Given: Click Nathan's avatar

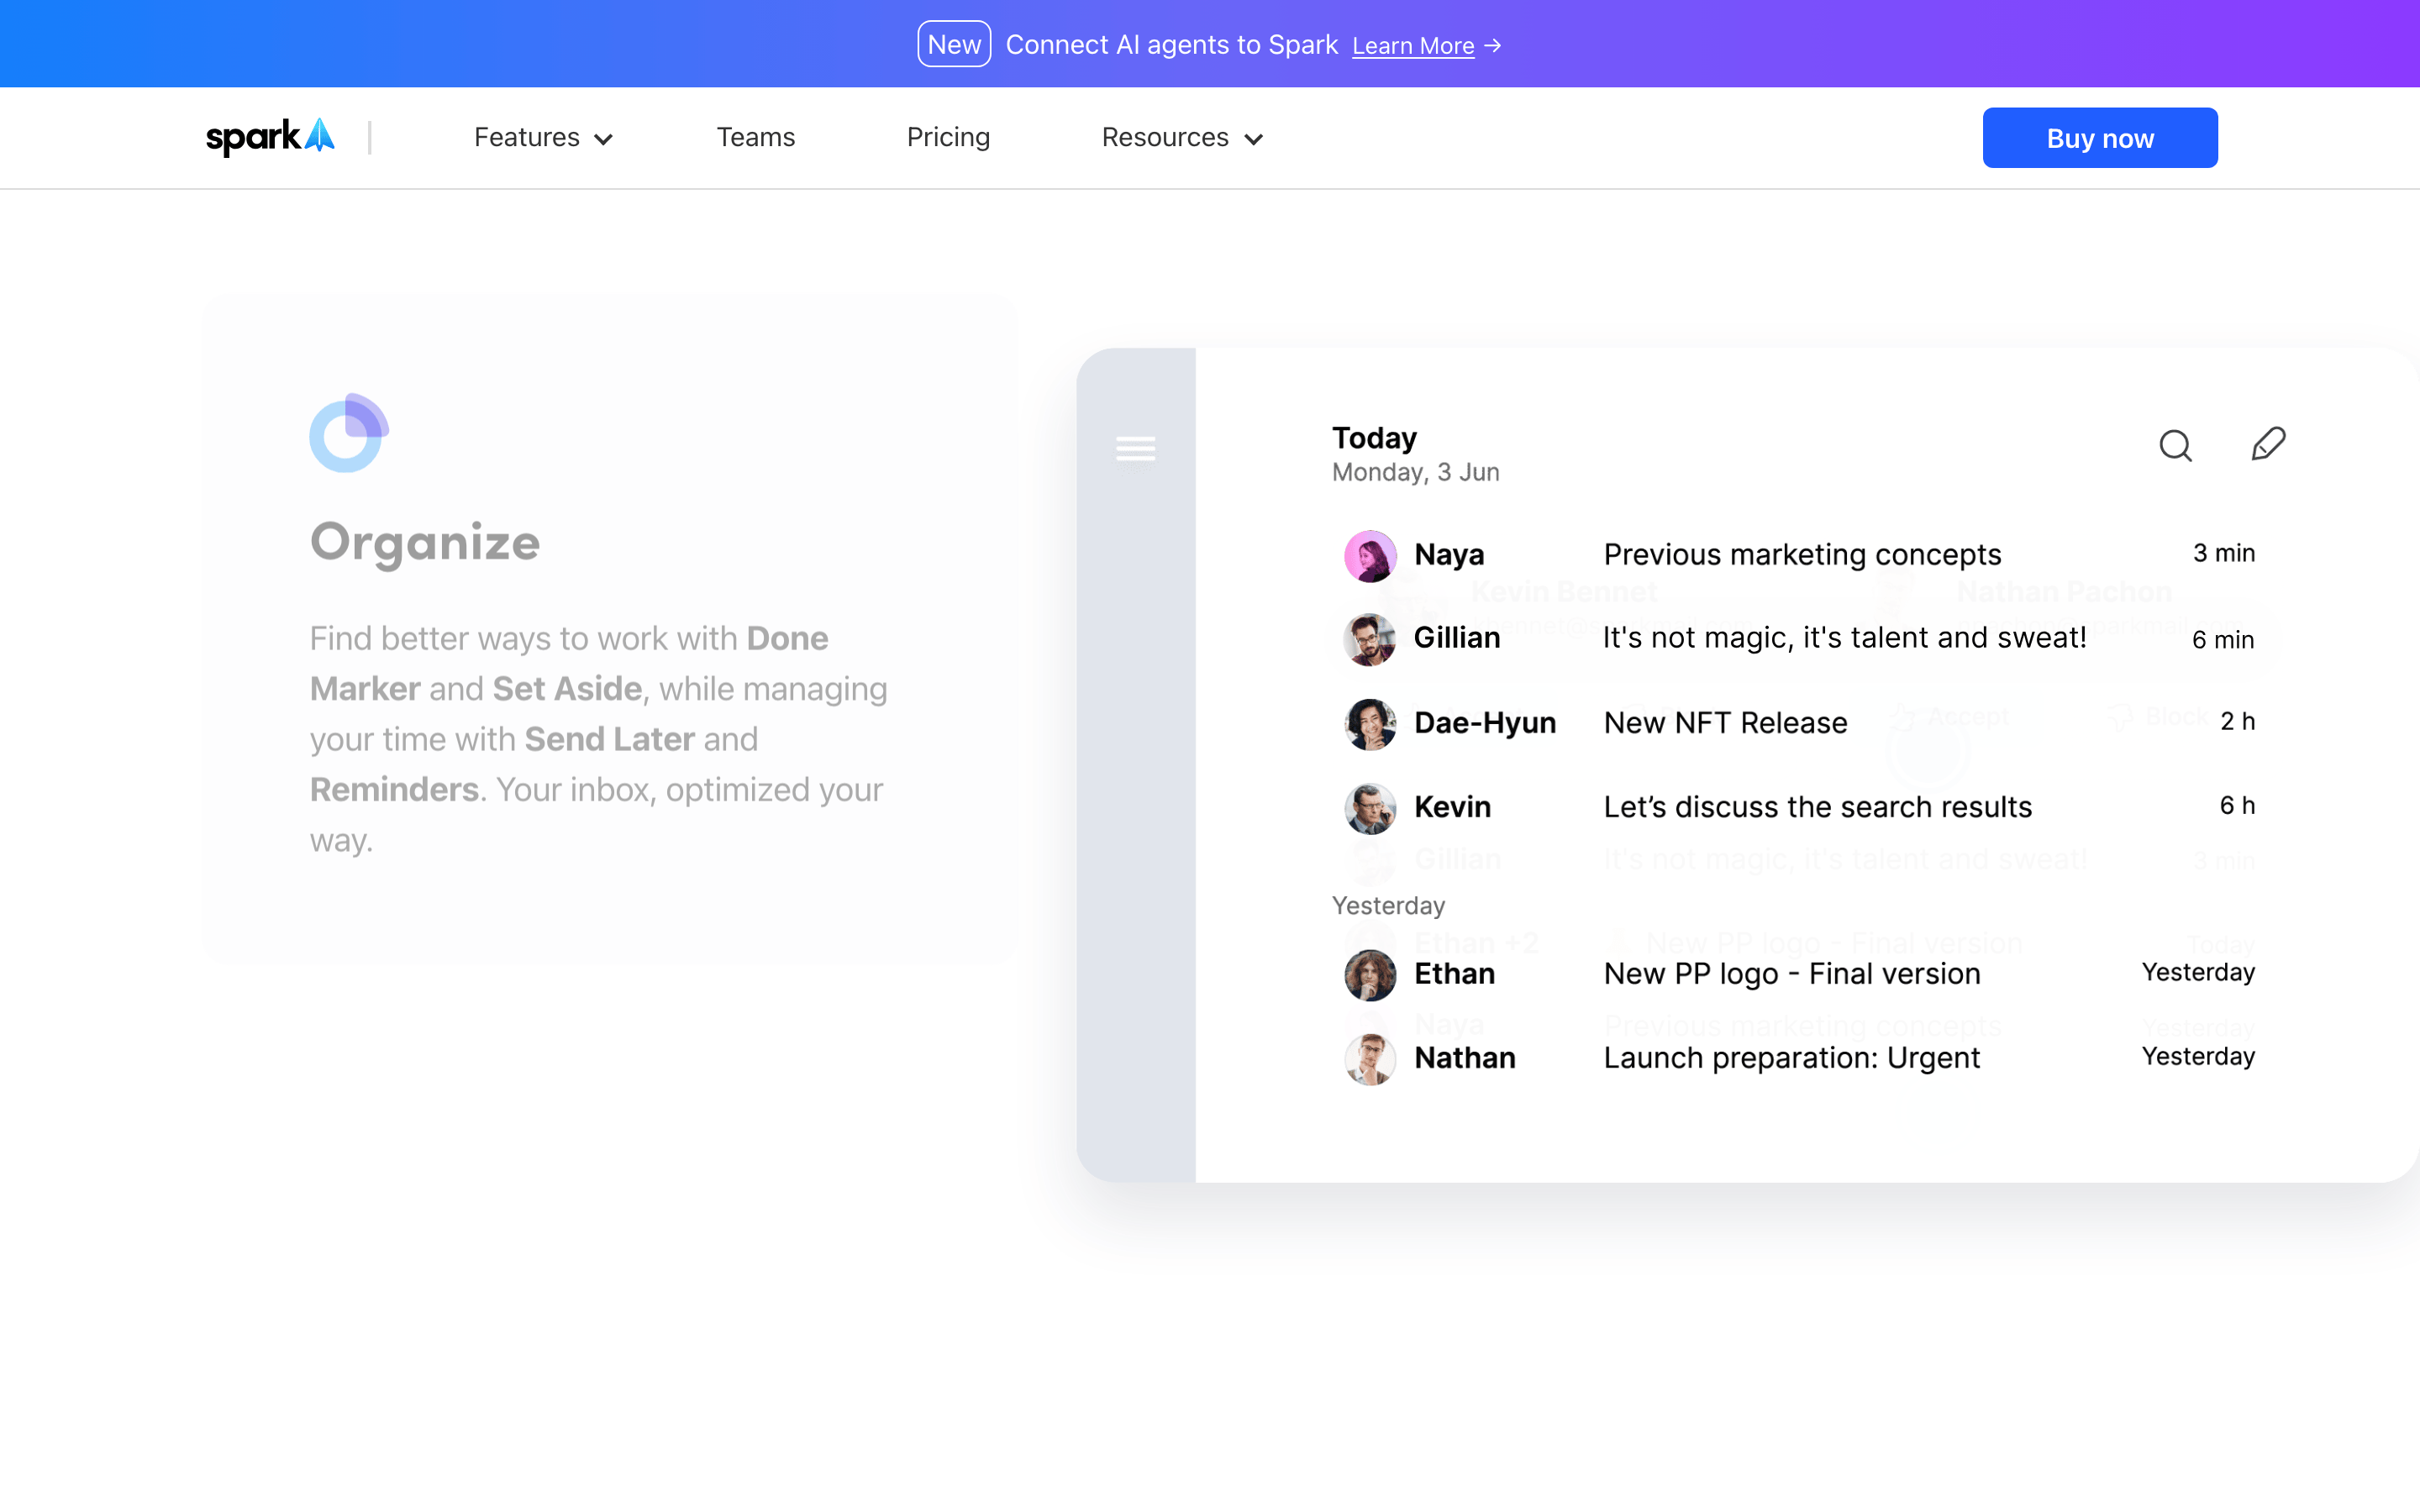Looking at the screenshot, I should [x=1370, y=1059].
